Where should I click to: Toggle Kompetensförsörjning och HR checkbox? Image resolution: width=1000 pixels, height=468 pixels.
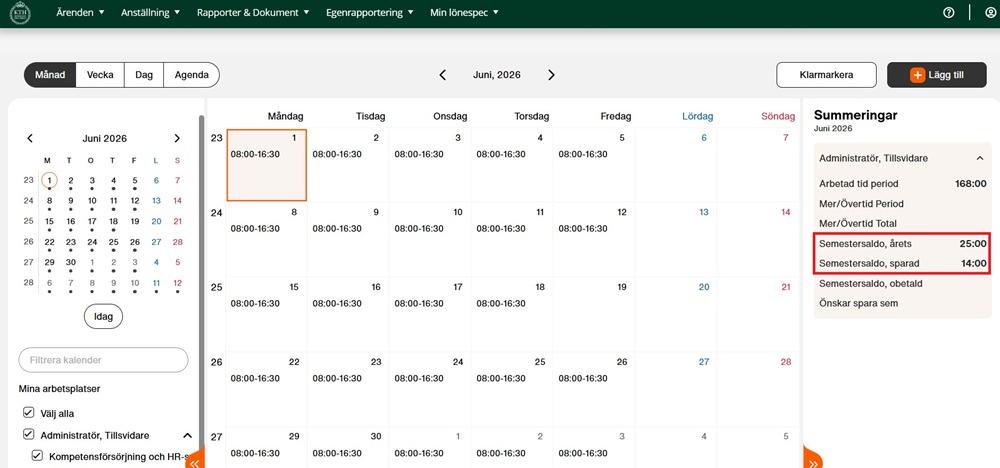coord(37,456)
